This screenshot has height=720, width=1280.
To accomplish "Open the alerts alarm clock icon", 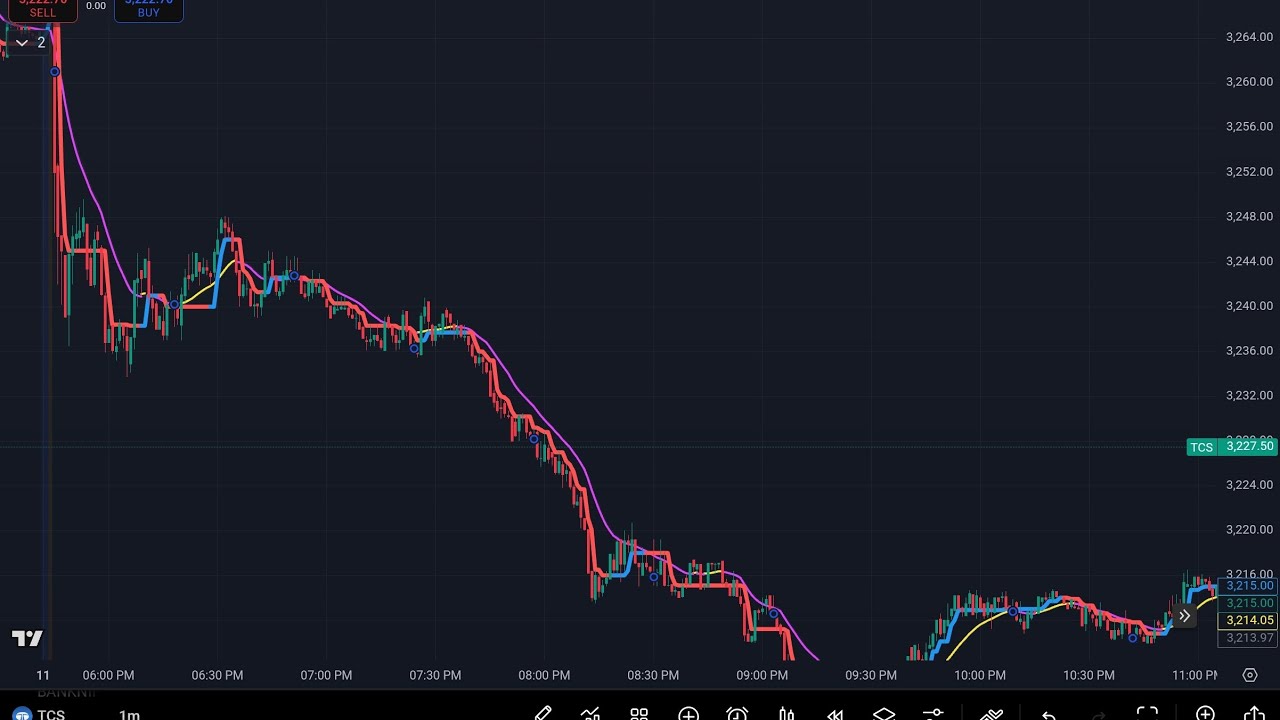I will click(737, 714).
